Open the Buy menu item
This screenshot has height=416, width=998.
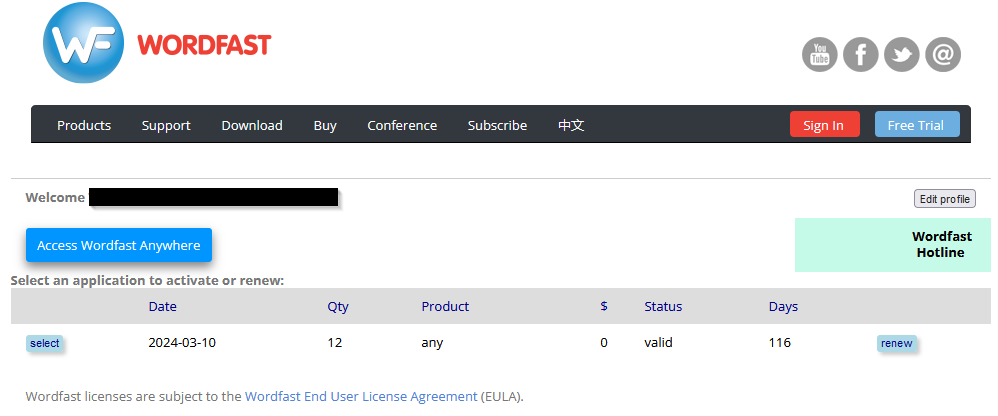325,125
